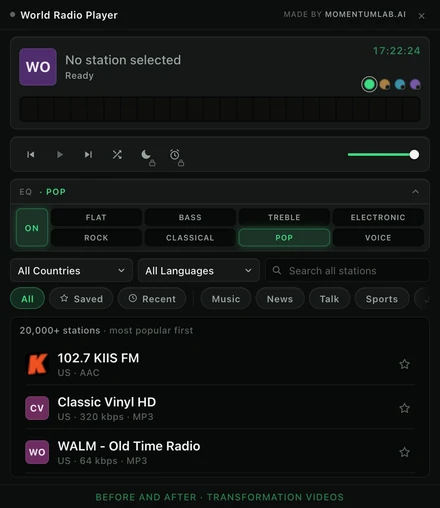
Task: Open the All Countries dropdown
Action: tap(72, 270)
